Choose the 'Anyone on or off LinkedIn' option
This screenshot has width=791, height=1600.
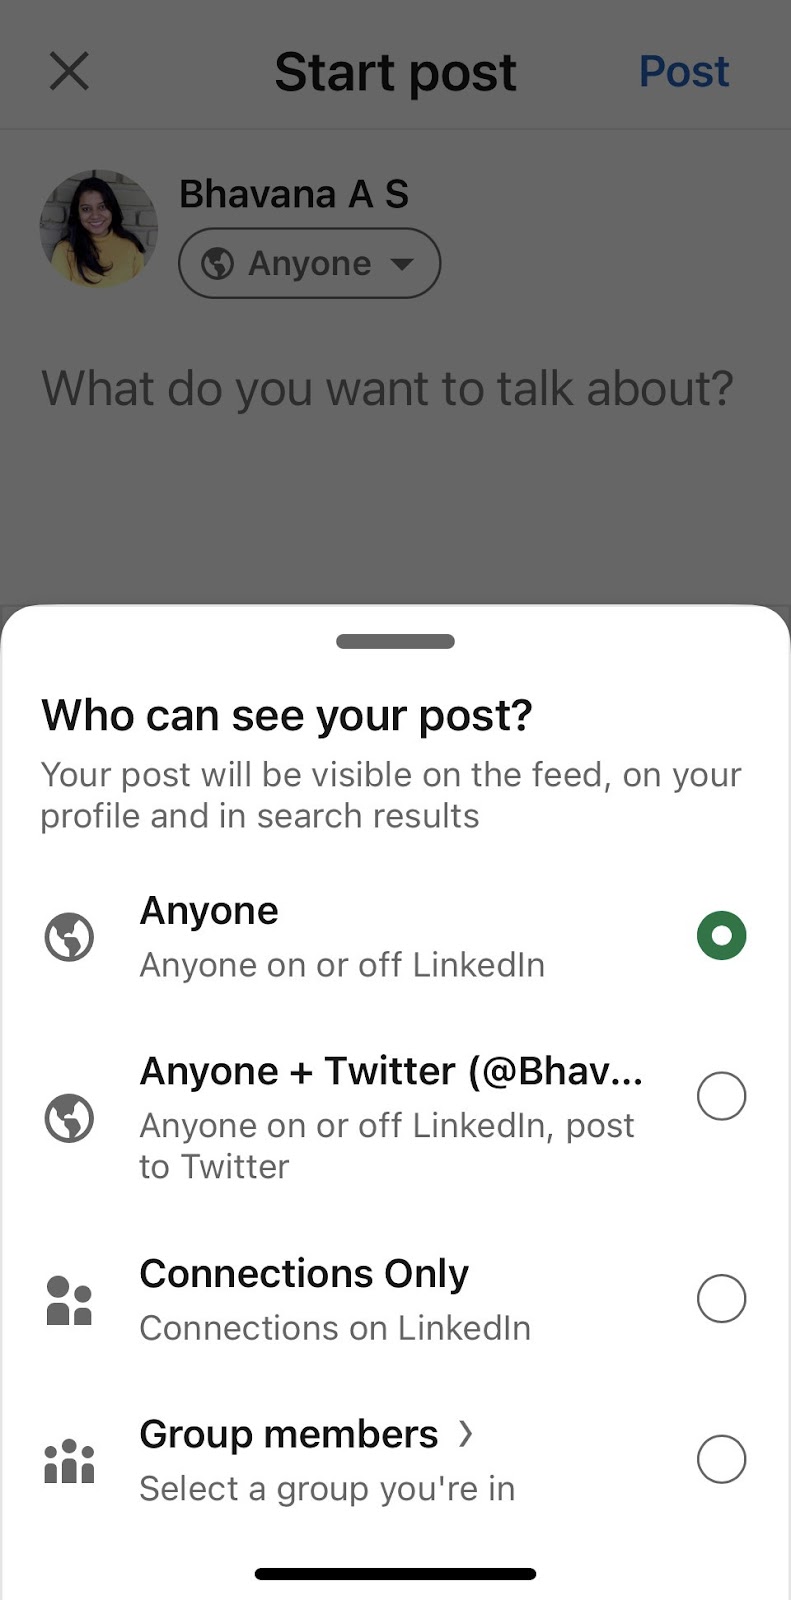click(x=342, y=965)
